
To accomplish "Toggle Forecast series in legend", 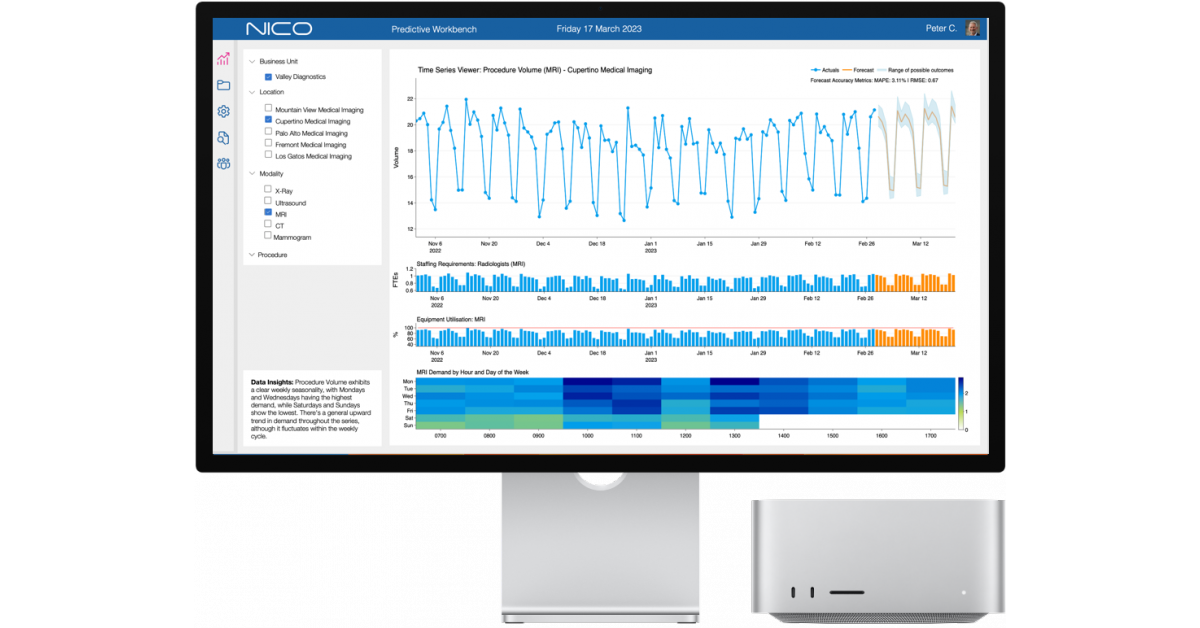I will [x=863, y=70].
